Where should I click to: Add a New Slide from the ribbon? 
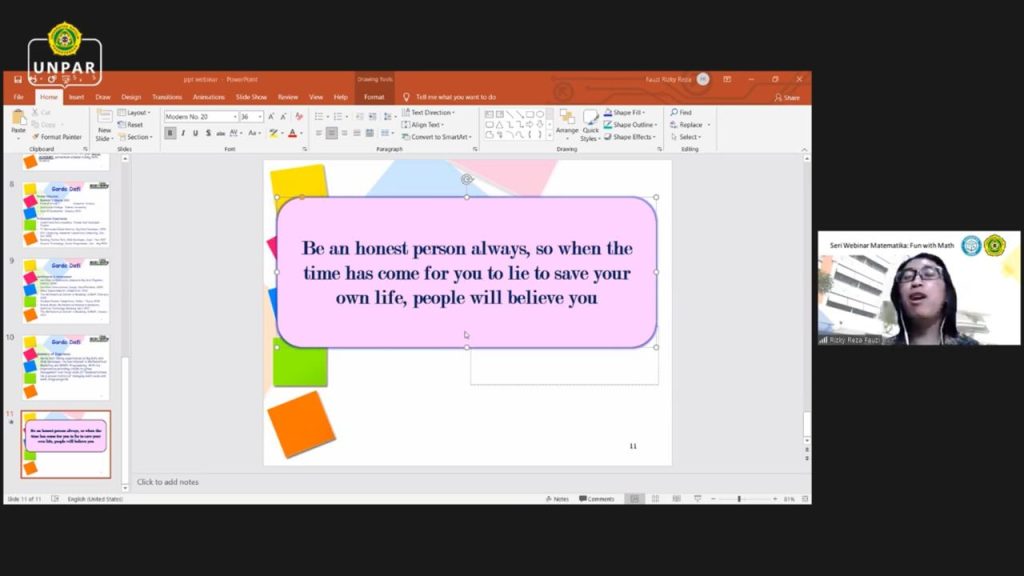(104, 125)
